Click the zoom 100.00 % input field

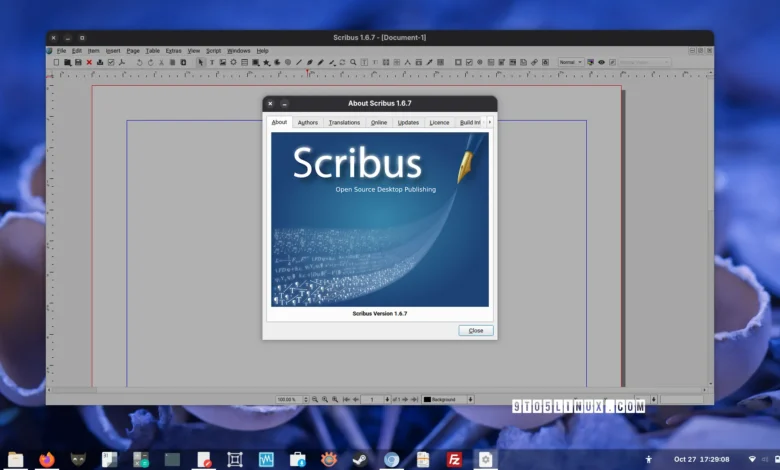pos(289,399)
